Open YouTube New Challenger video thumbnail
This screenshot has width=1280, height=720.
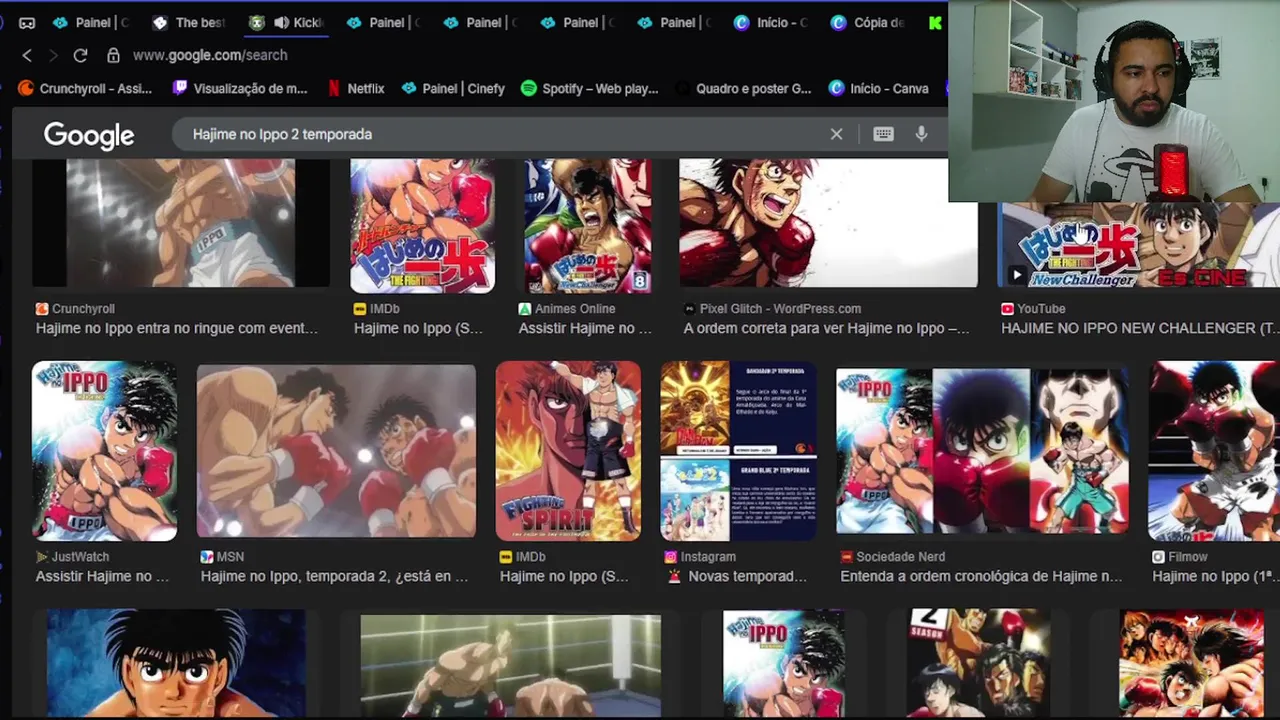tap(1139, 245)
